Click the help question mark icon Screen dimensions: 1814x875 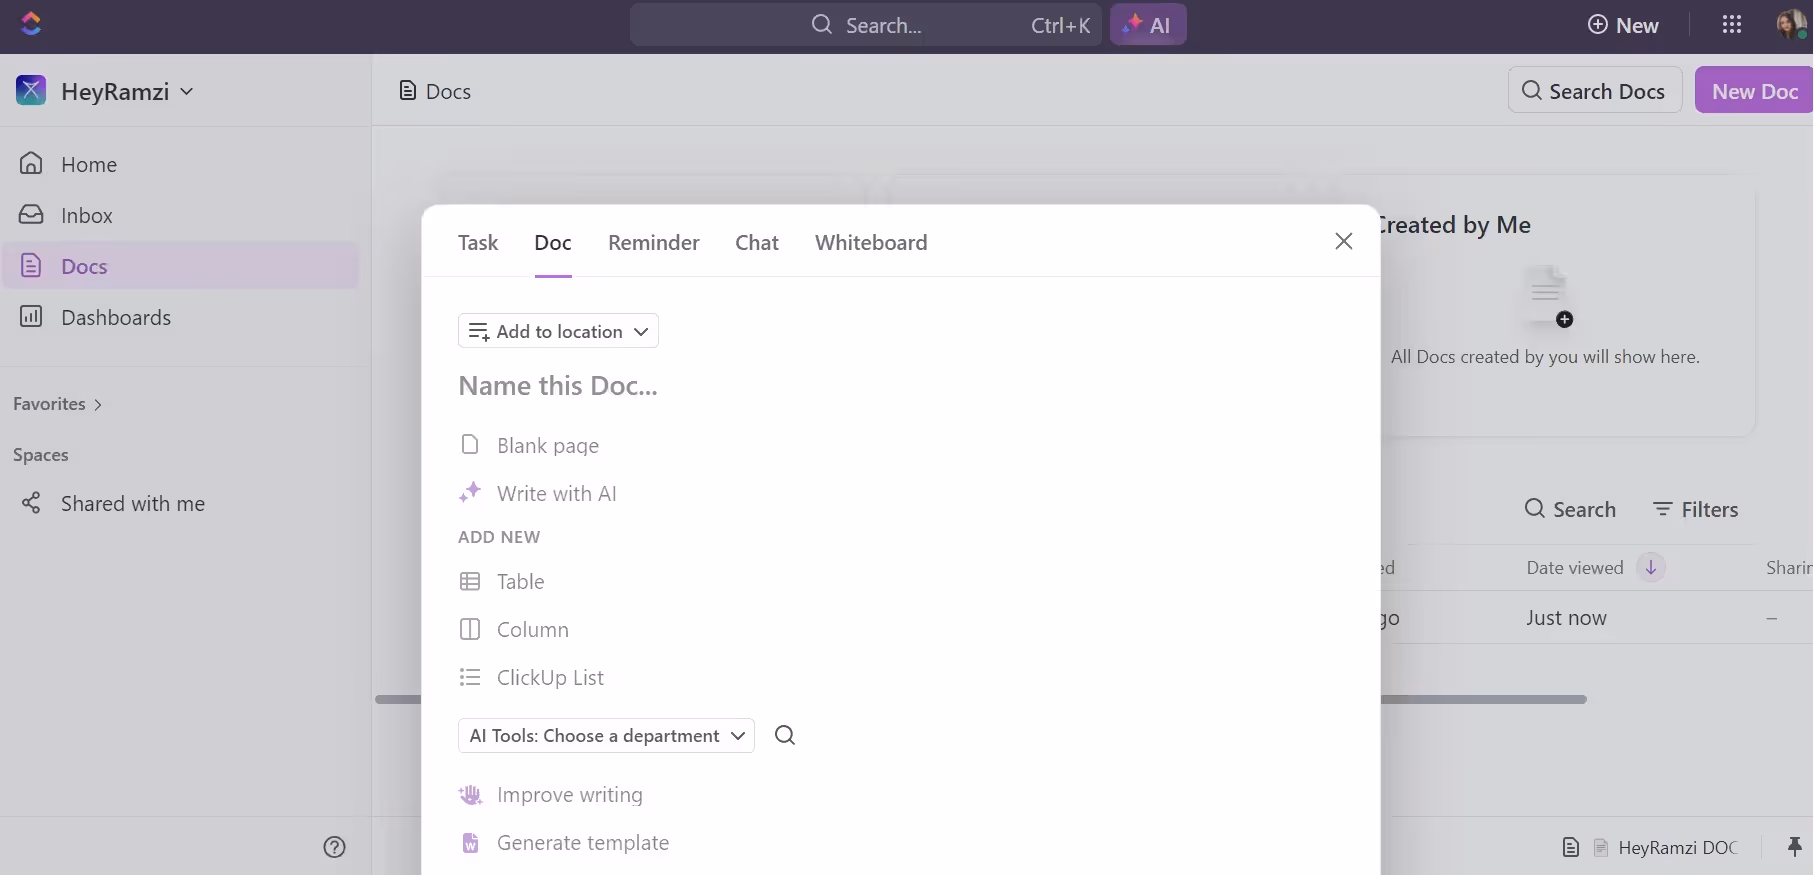coord(334,847)
